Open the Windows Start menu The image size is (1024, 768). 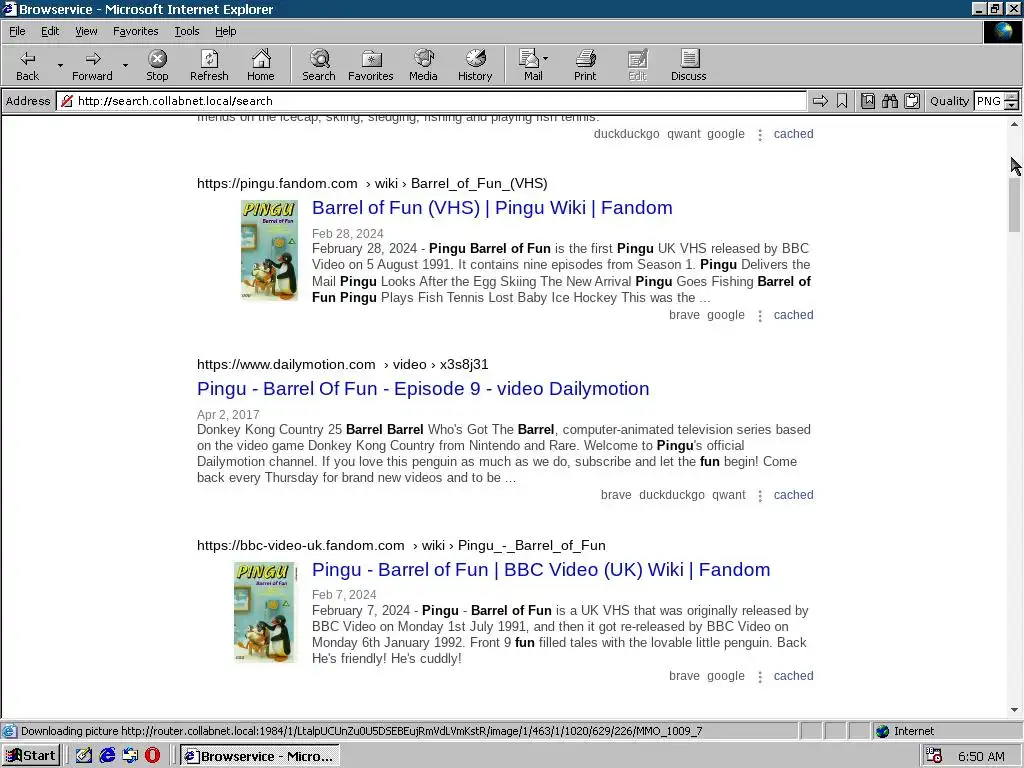(x=31, y=756)
